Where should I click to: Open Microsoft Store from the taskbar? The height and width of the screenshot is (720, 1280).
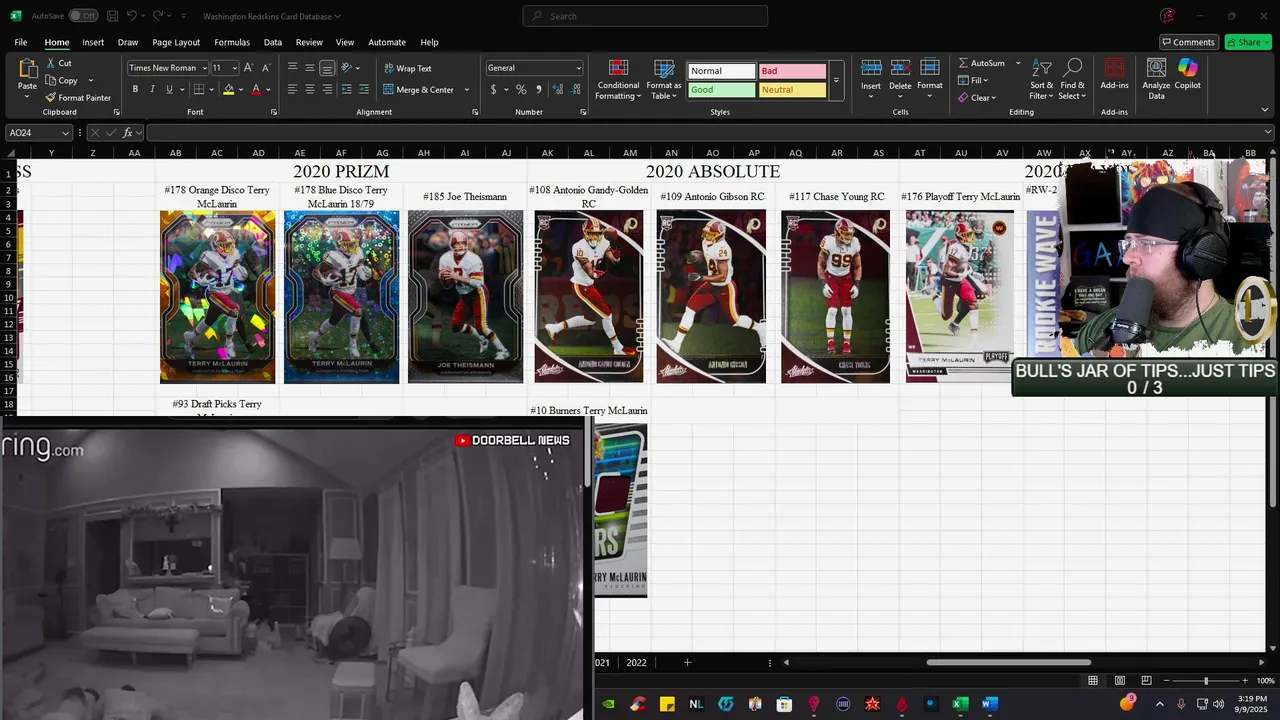(784, 704)
